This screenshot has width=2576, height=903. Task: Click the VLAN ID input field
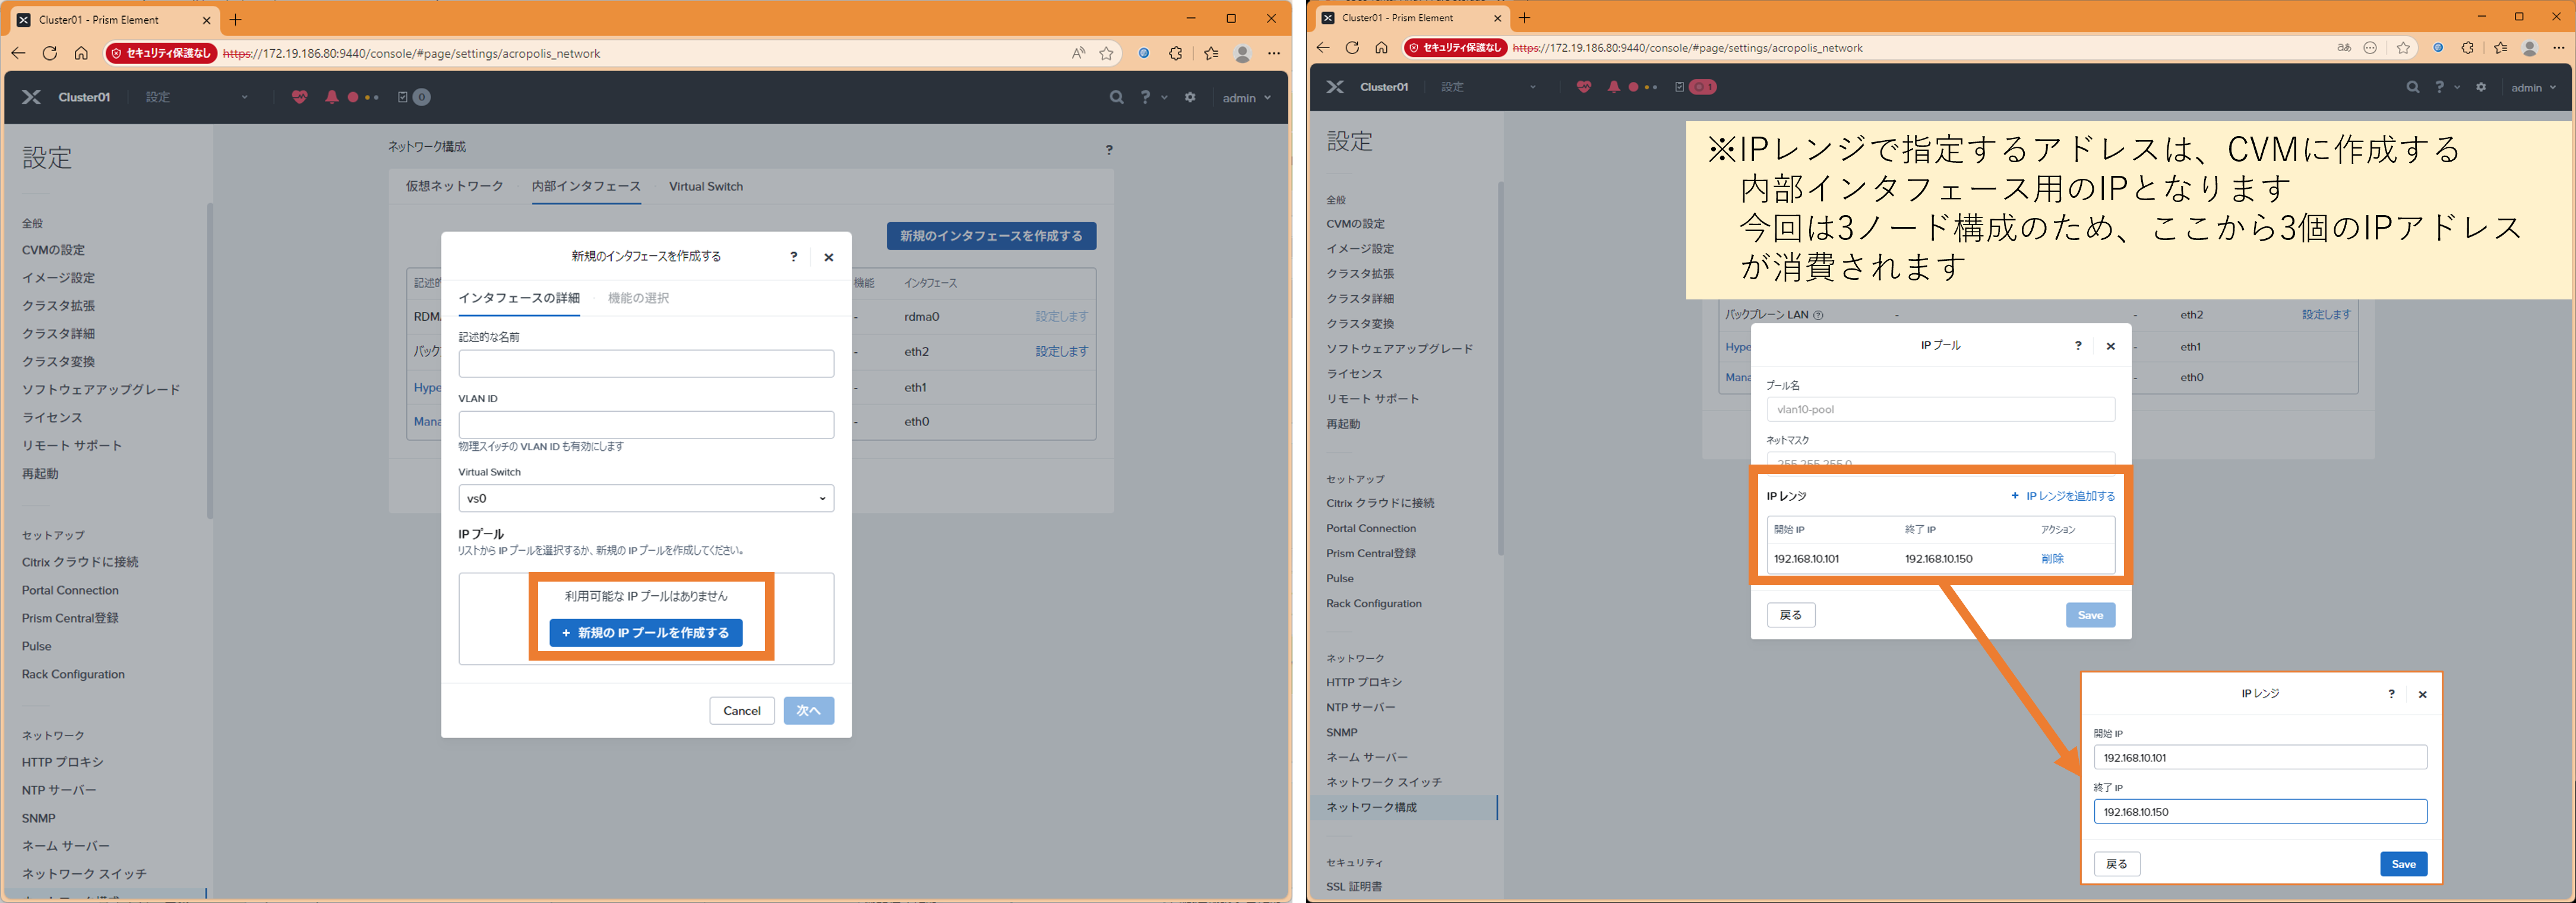pyautogui.click(x=646, y=424)
